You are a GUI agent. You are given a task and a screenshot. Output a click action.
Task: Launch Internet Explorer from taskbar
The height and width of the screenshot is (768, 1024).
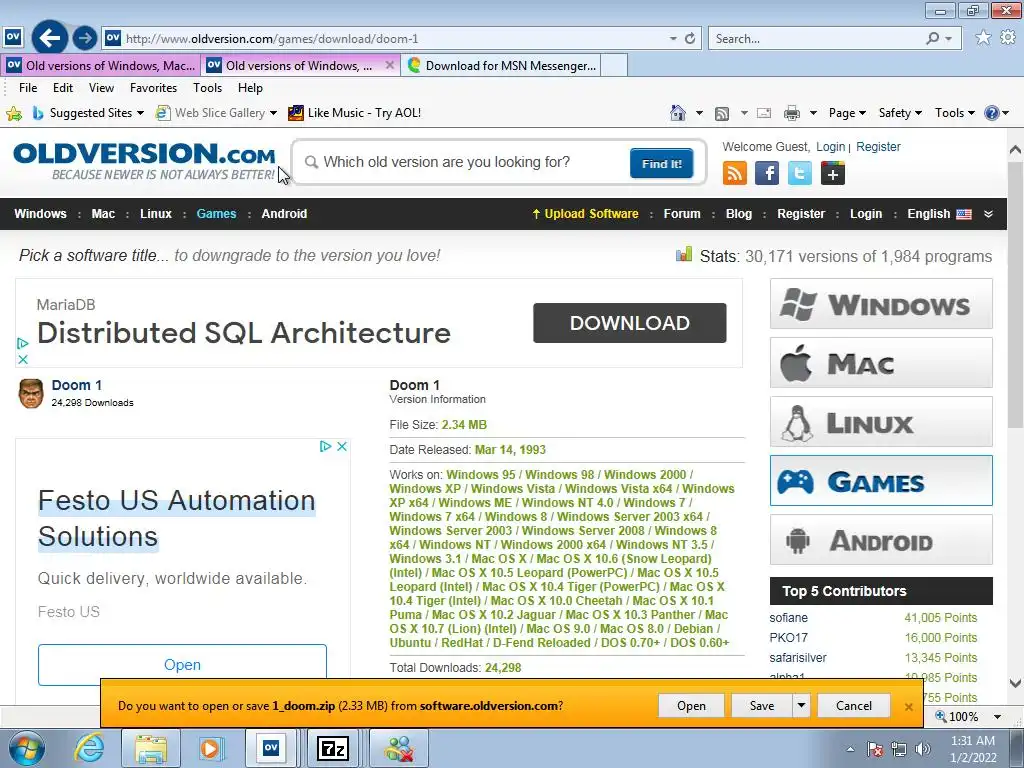[89, 748]
